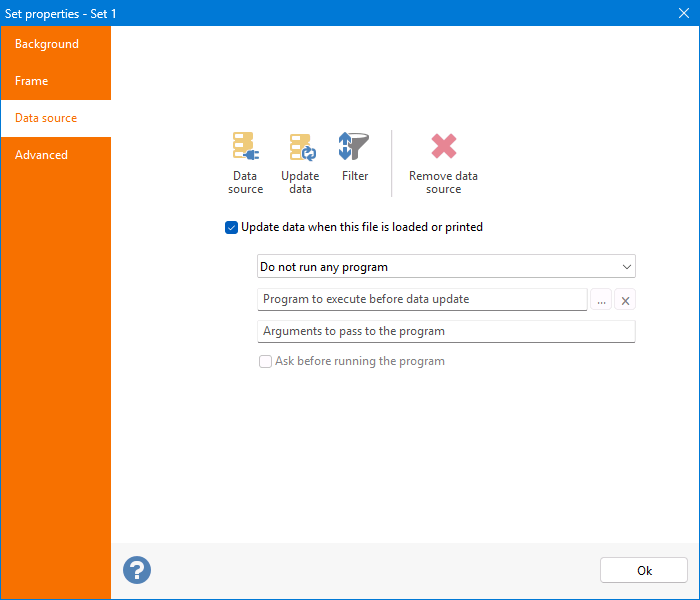Close the Set properties dialog window

coord(684,13)
